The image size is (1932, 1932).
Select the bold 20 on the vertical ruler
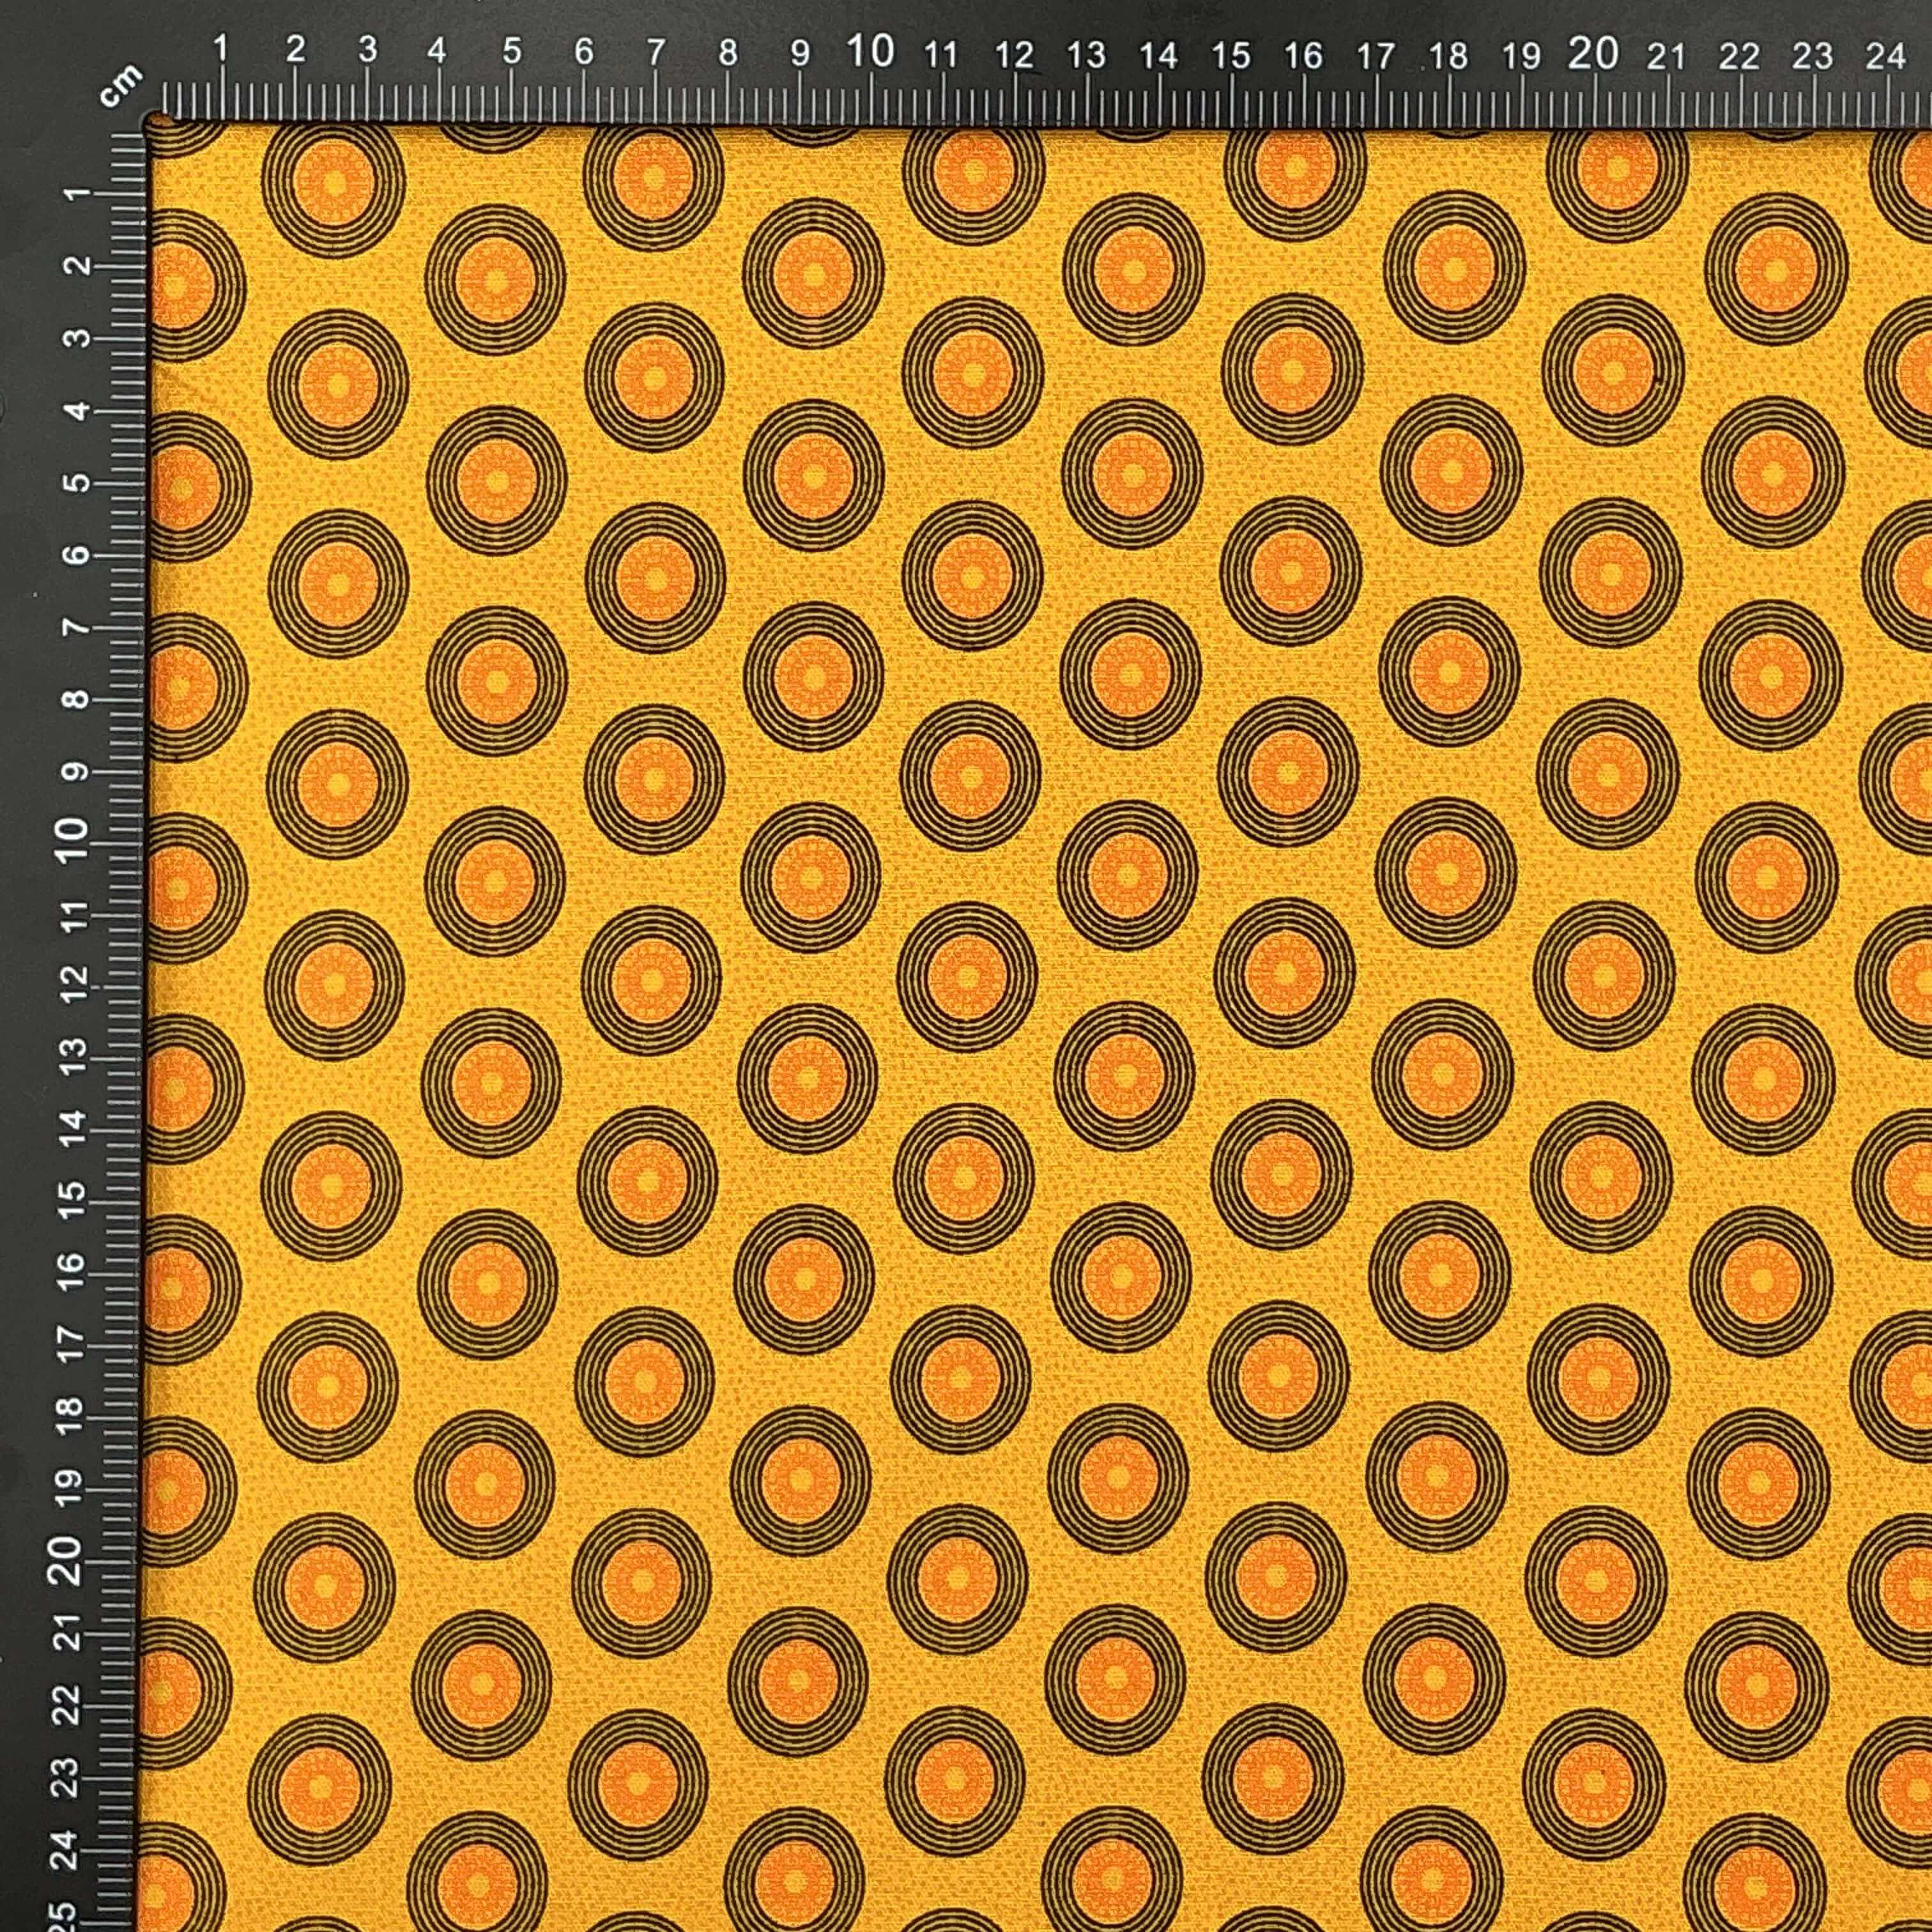pos(66,1560)
